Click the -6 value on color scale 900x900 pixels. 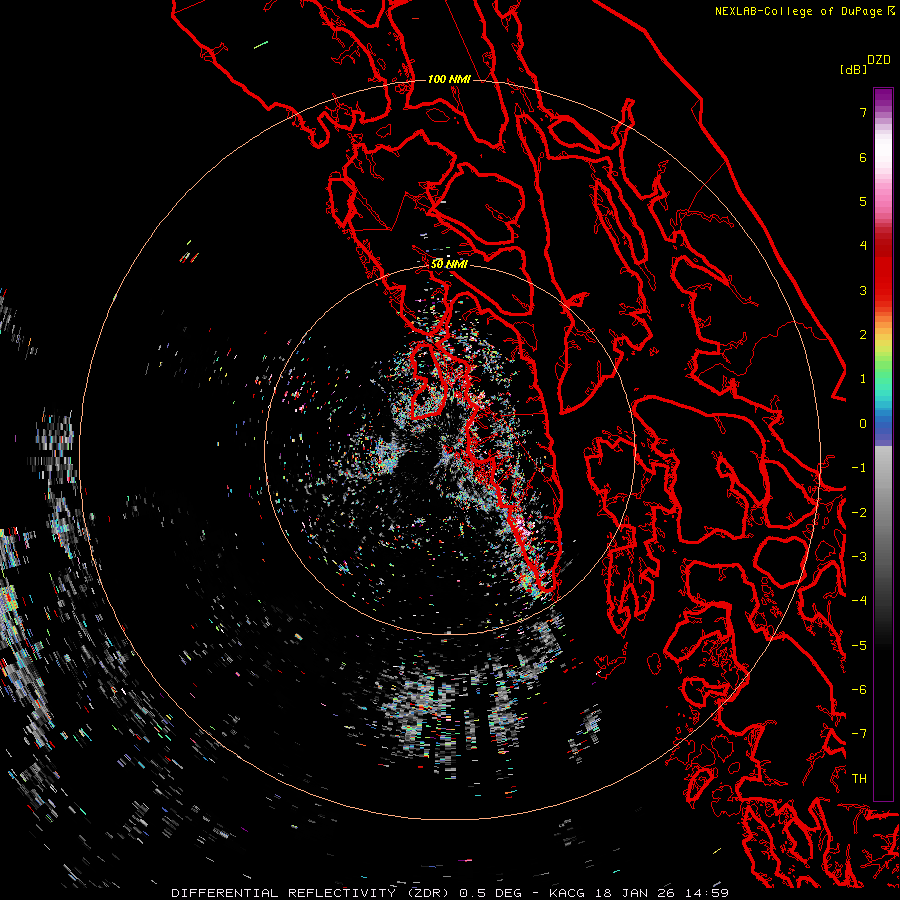pyautogui.click(x=859, y=690)
